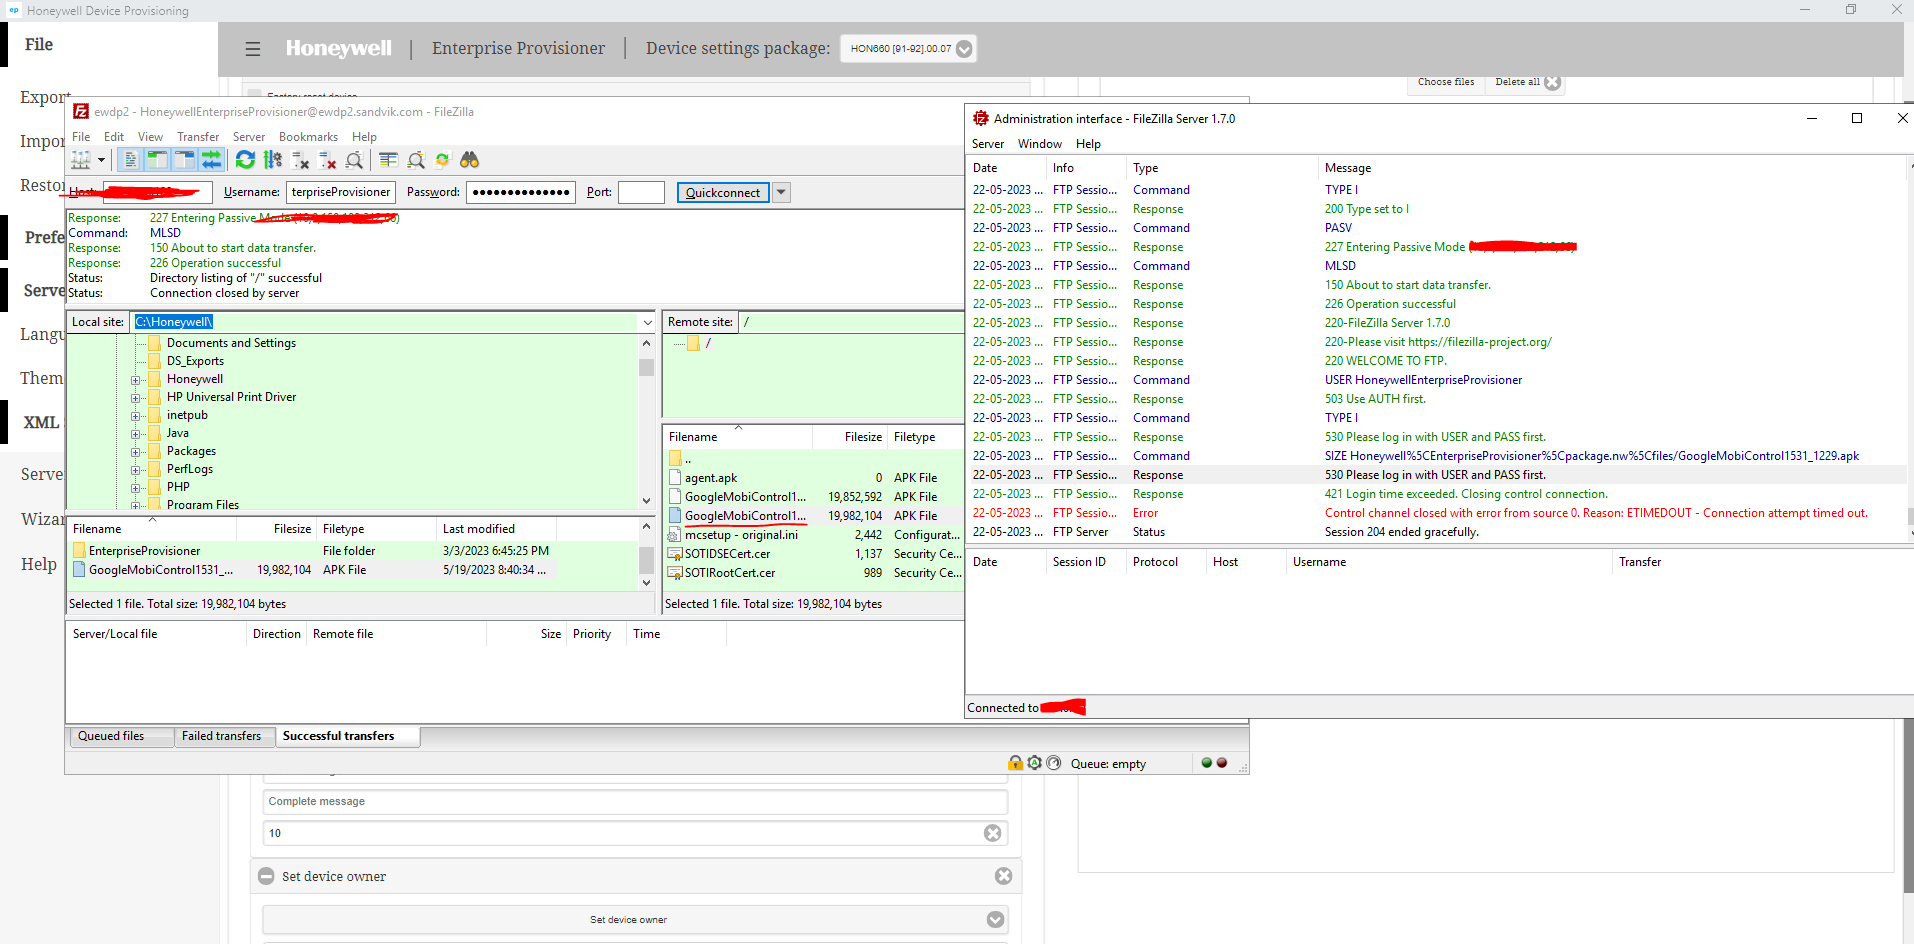Click the encryption padlock status icon
Screen dimensions: 1914x944
tap(1015, 763)
